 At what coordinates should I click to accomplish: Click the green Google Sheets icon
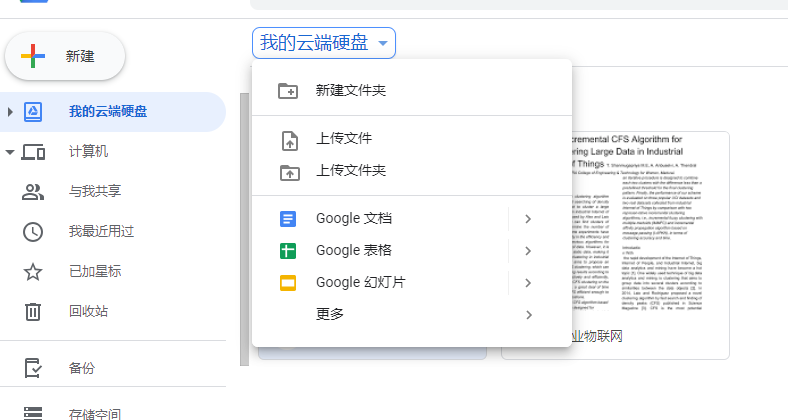(288, 251)
